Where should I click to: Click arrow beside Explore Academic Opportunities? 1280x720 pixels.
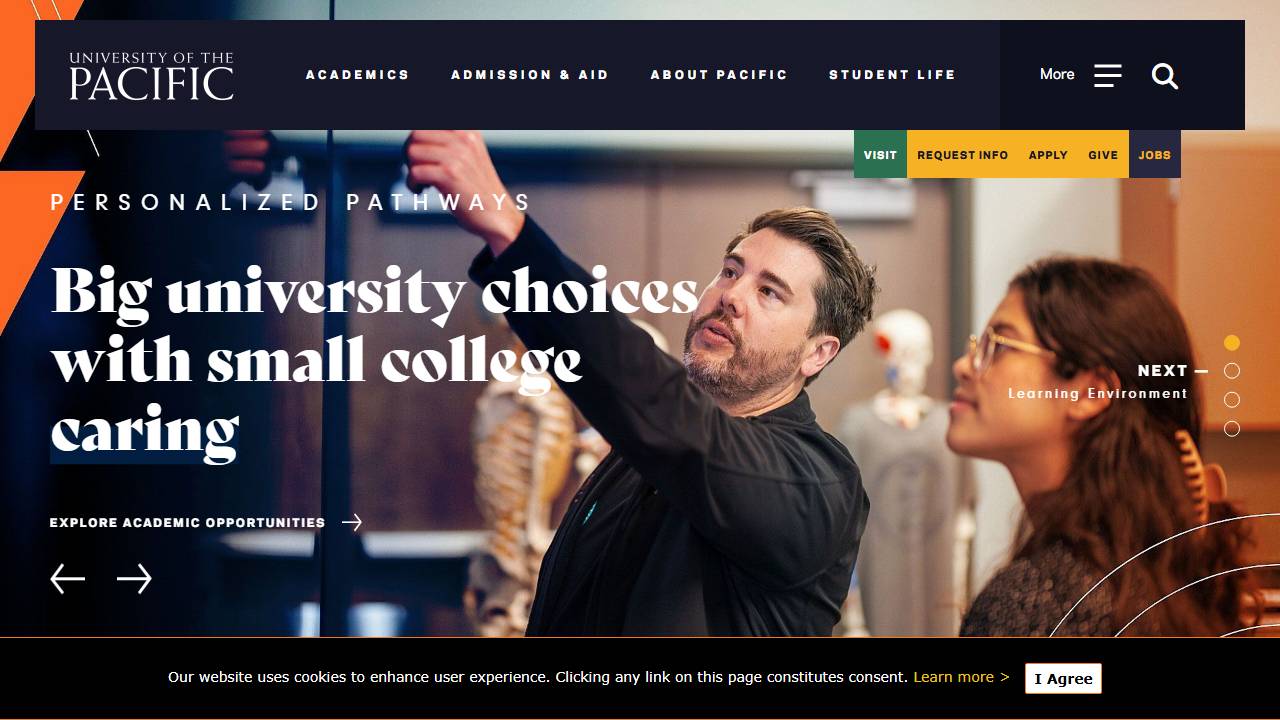point(352,522)
